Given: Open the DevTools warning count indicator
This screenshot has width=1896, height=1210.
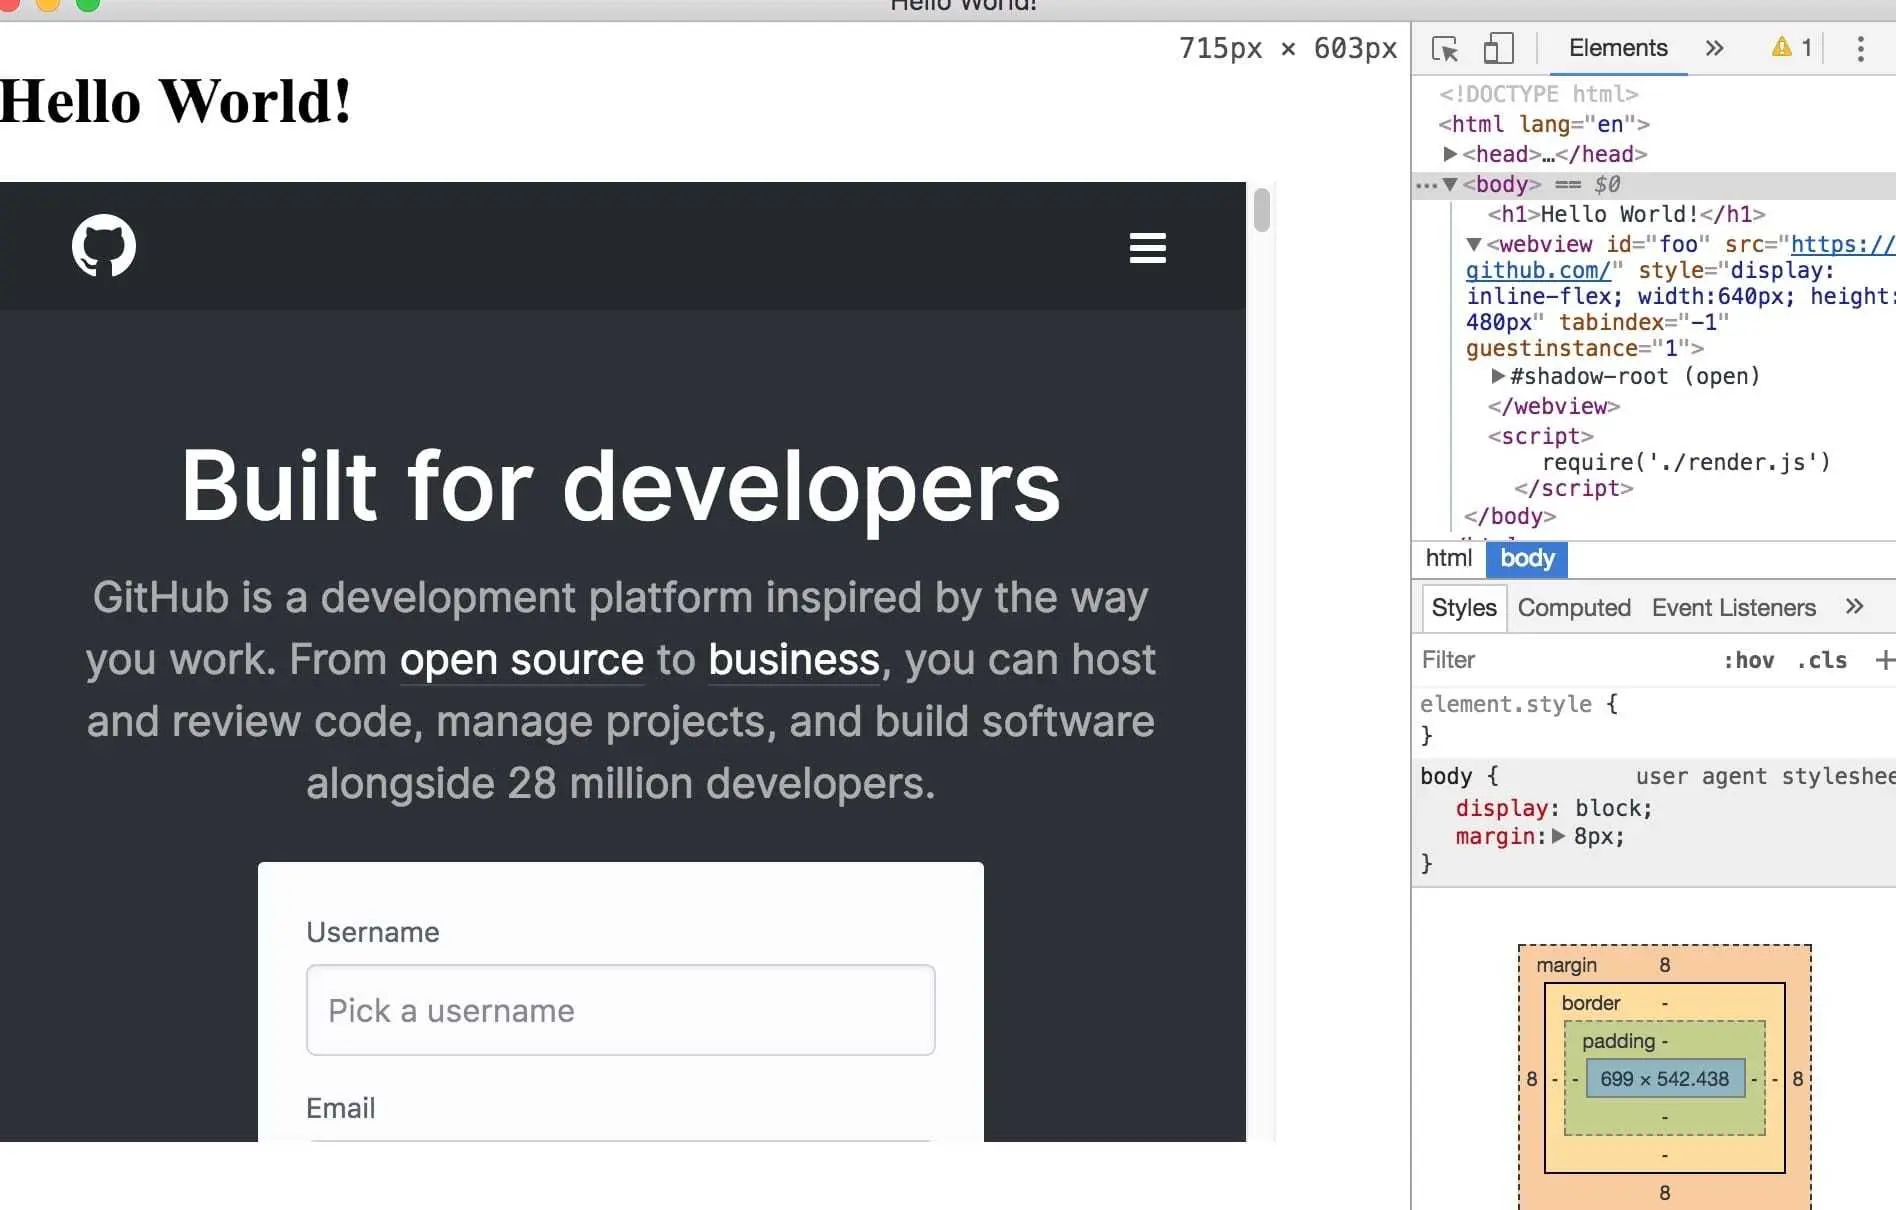Looking at the screenshot, I should pos(1792,48).
